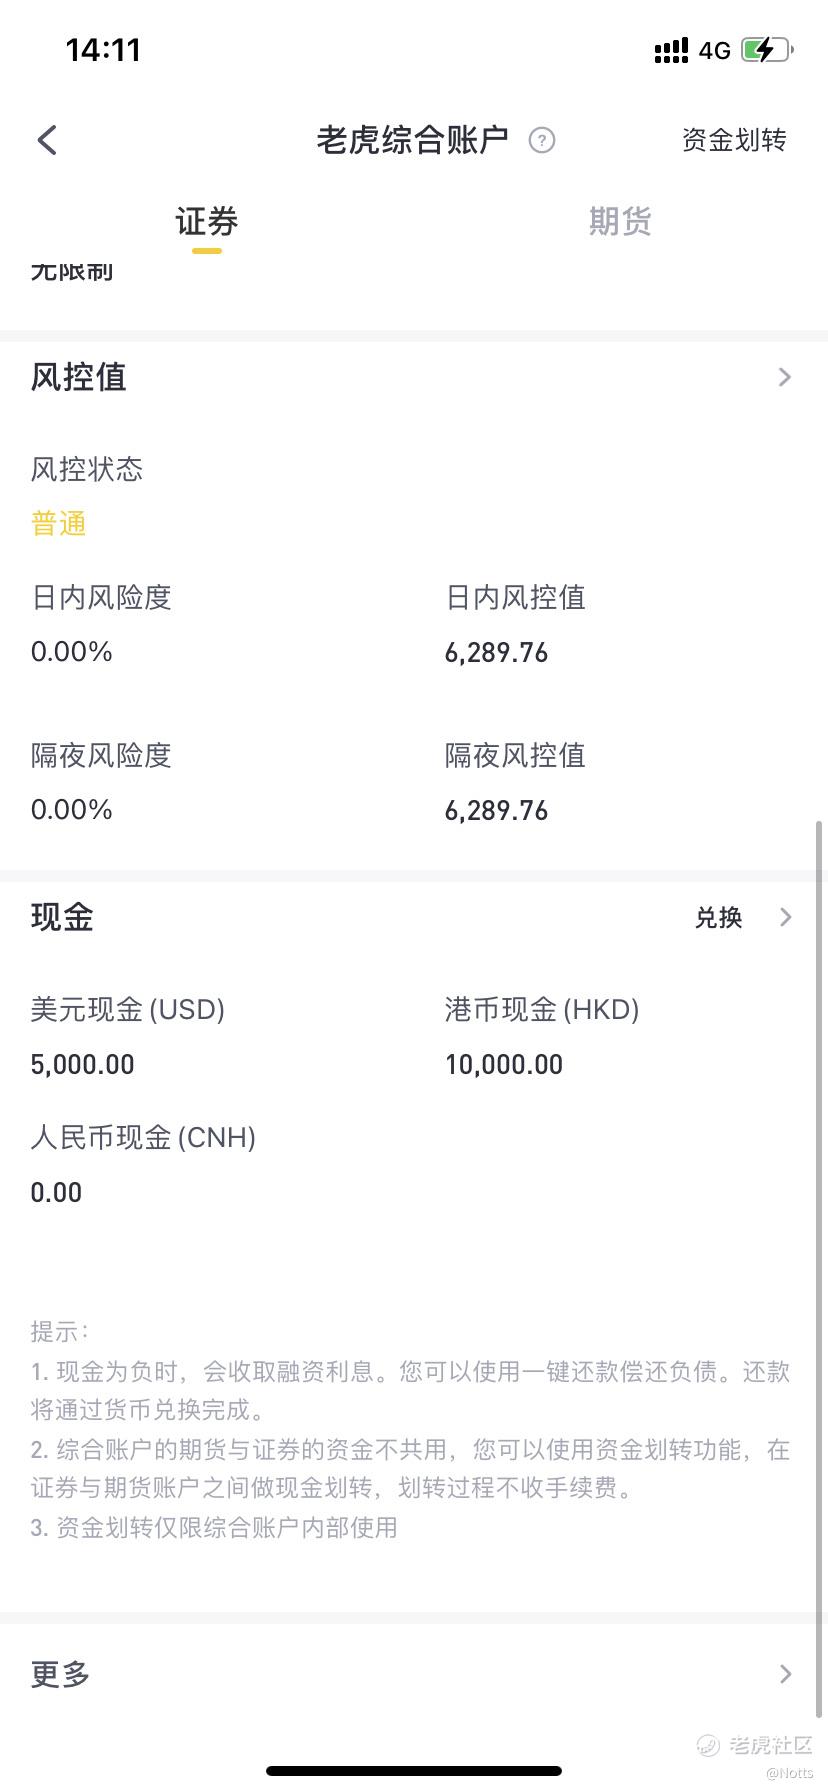Image resolution: width=828 pixels, height=1792 pixels.
Task: Tap the cellular signal strength icon
Action: [x=671, y=50]
